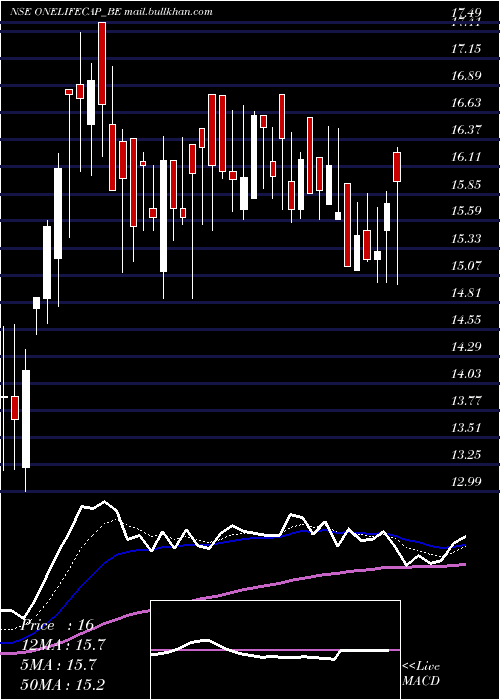Click the <<Live MACD label

(x=421, y=673)
